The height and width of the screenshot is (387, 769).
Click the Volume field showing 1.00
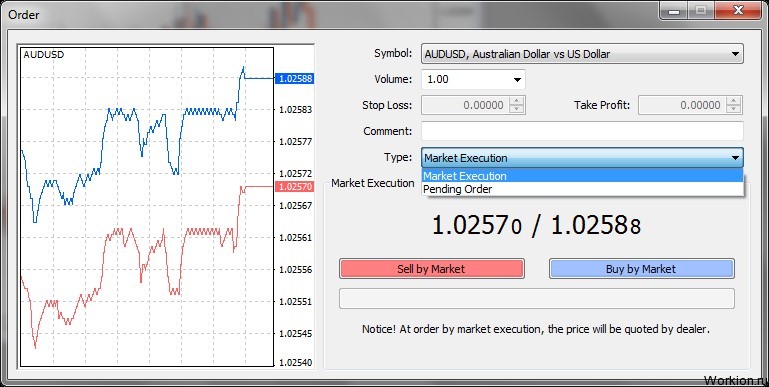point(473,79)
